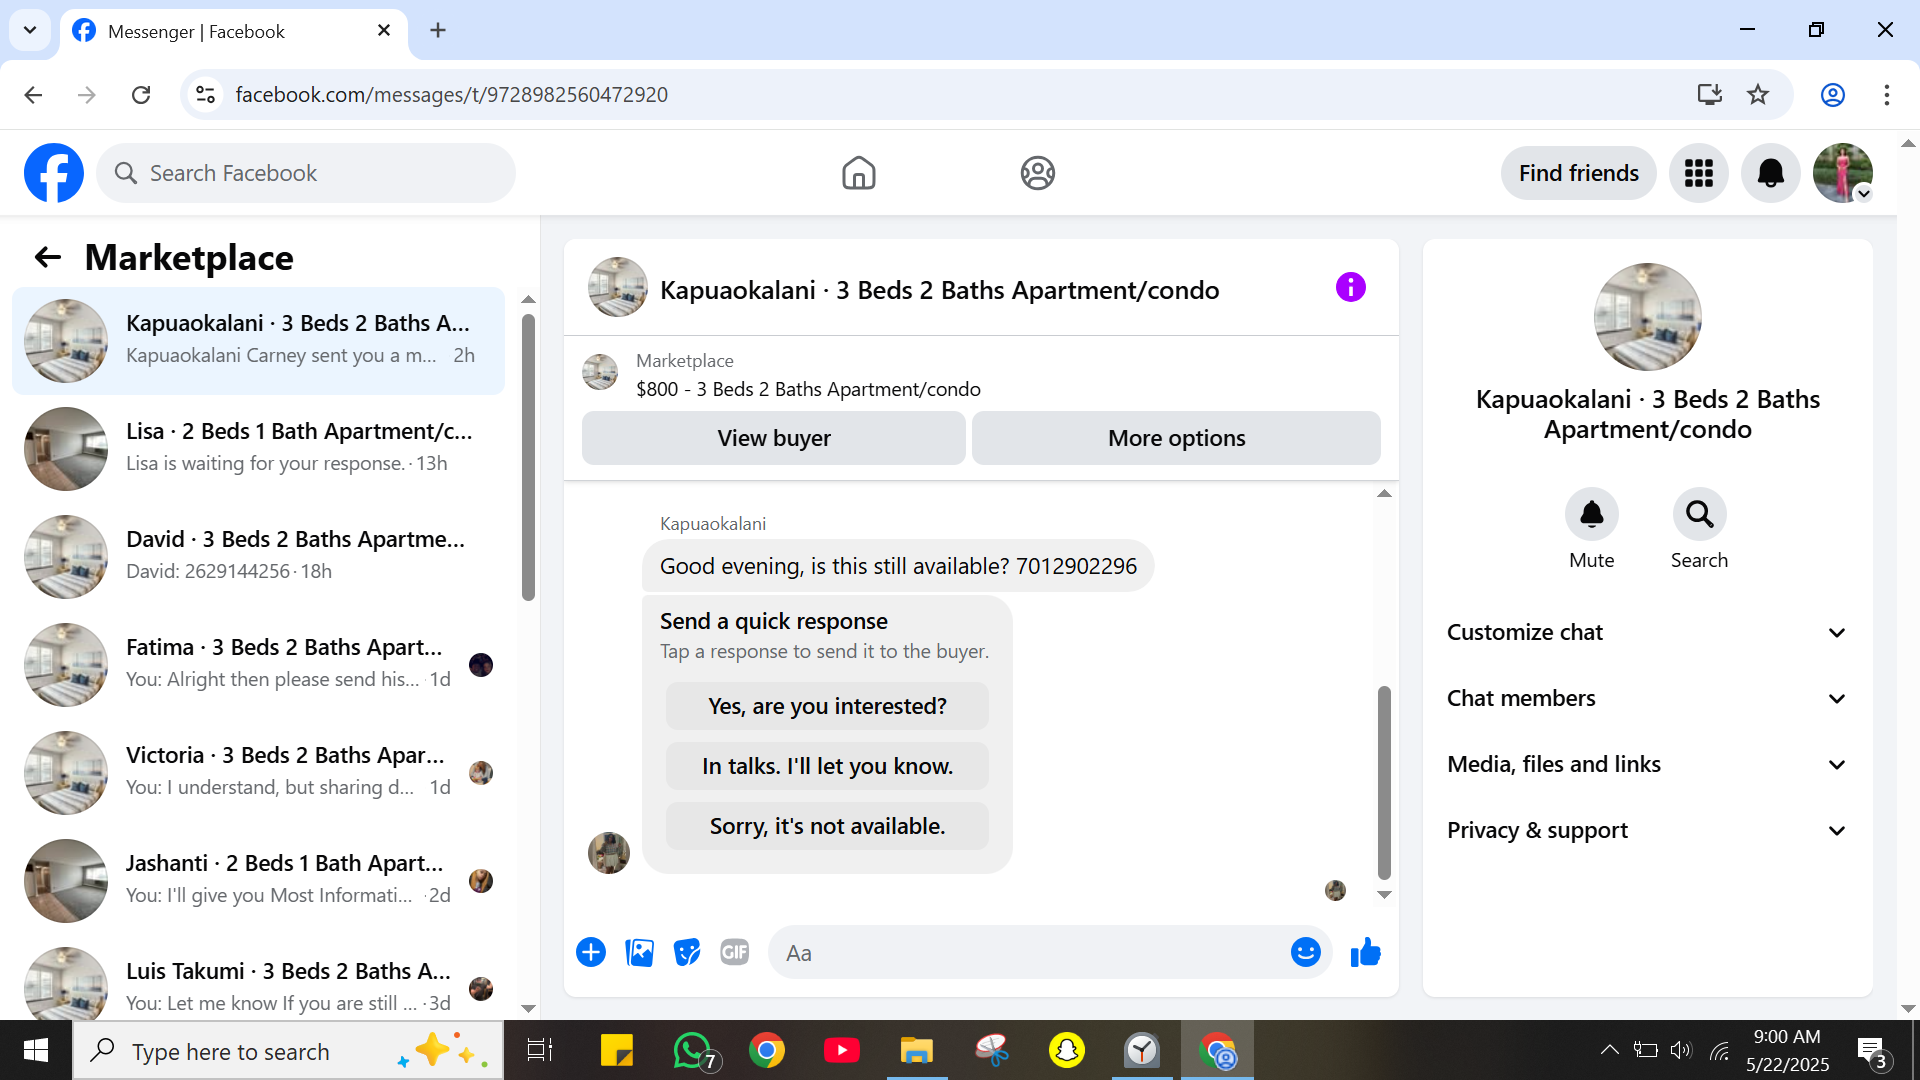Open the Chrome three-dot menu
The image size is (1920, 1080).
(1886, 95)
